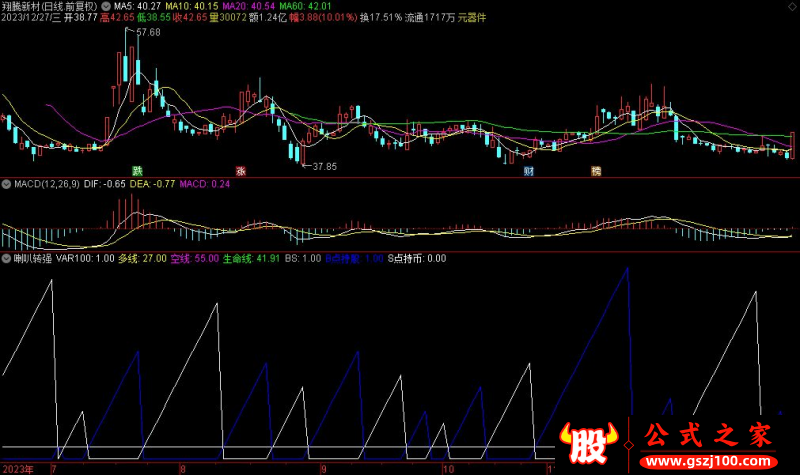Open the MACD(12,26,9) indicator name
This screenshot has width=800, height=475.
(x=43, y=184)
